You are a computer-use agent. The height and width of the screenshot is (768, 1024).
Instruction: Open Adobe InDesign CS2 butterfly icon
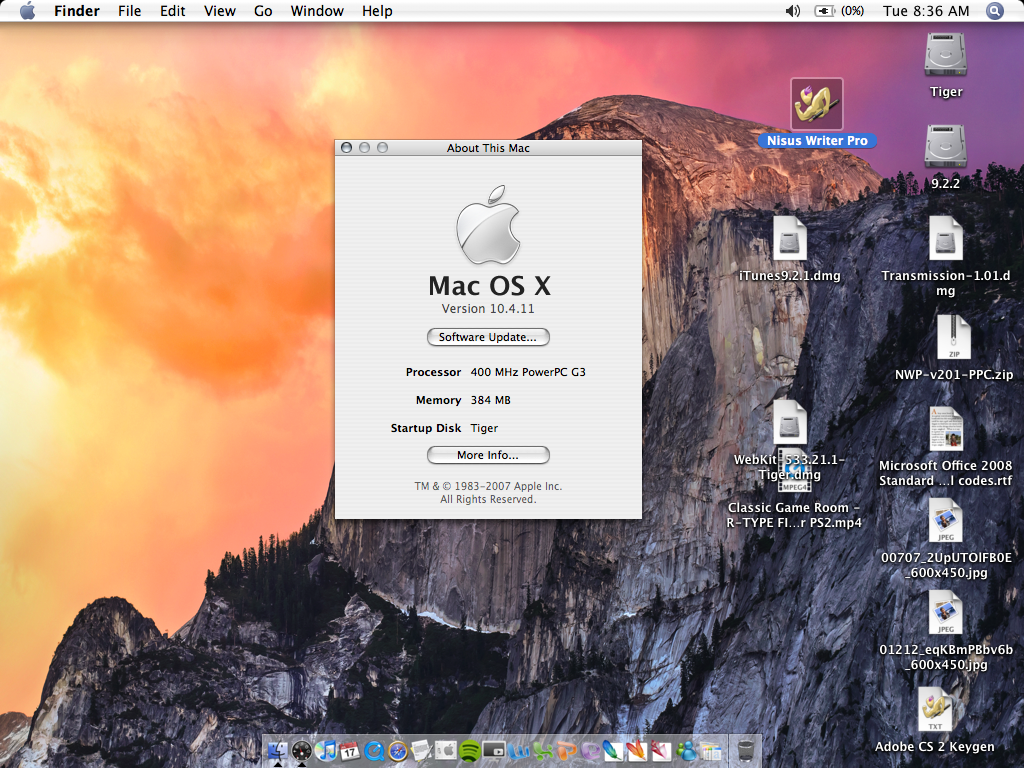tap(661, 751)
